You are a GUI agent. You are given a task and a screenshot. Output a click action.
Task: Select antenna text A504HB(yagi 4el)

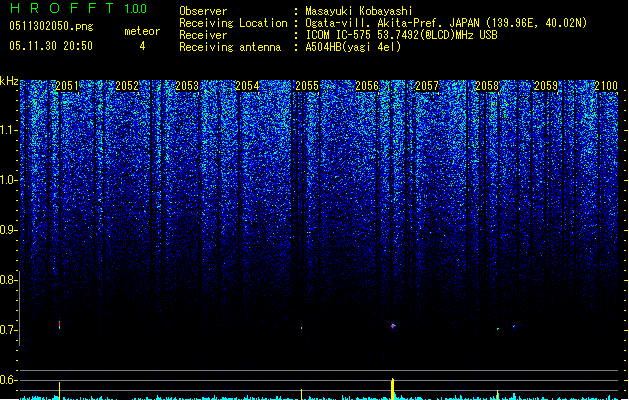(353, 47)
